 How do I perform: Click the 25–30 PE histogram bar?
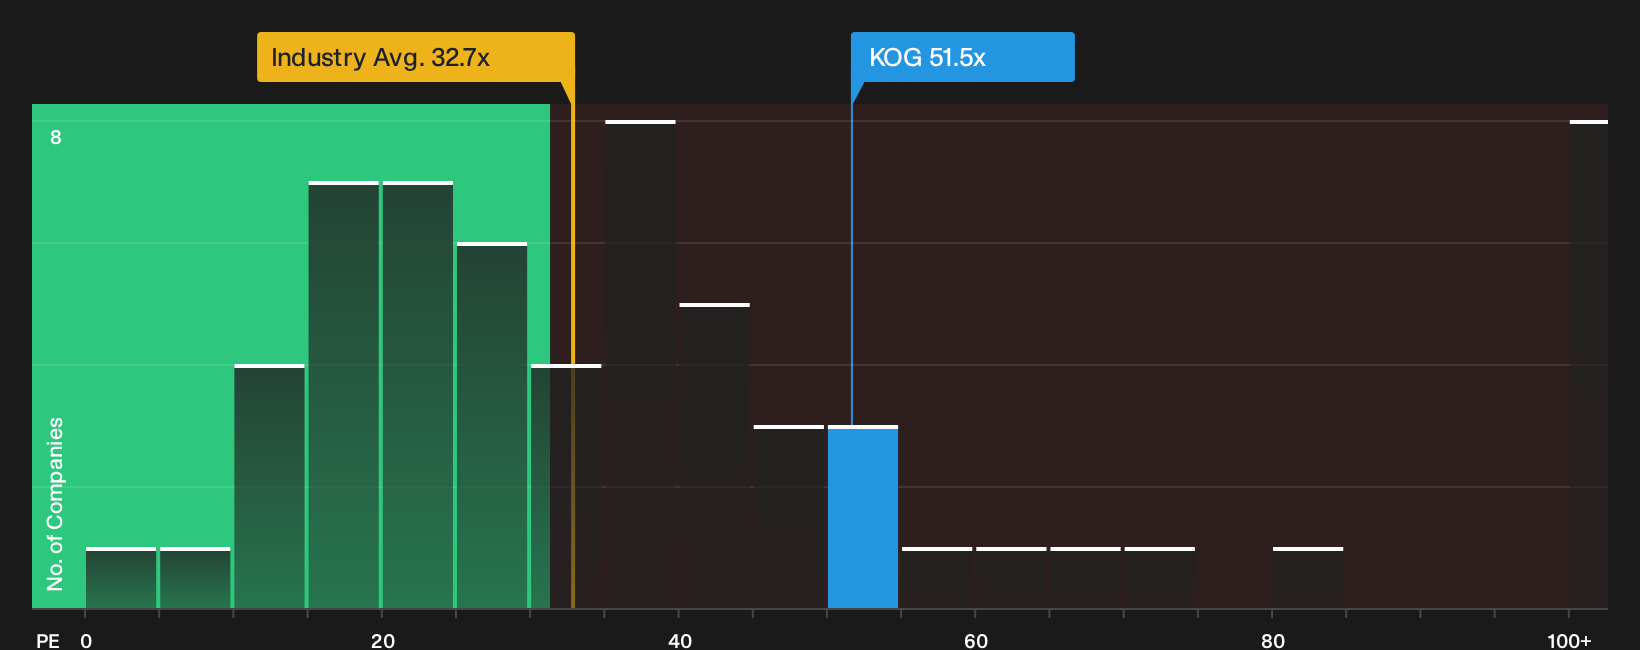[492, 425]
